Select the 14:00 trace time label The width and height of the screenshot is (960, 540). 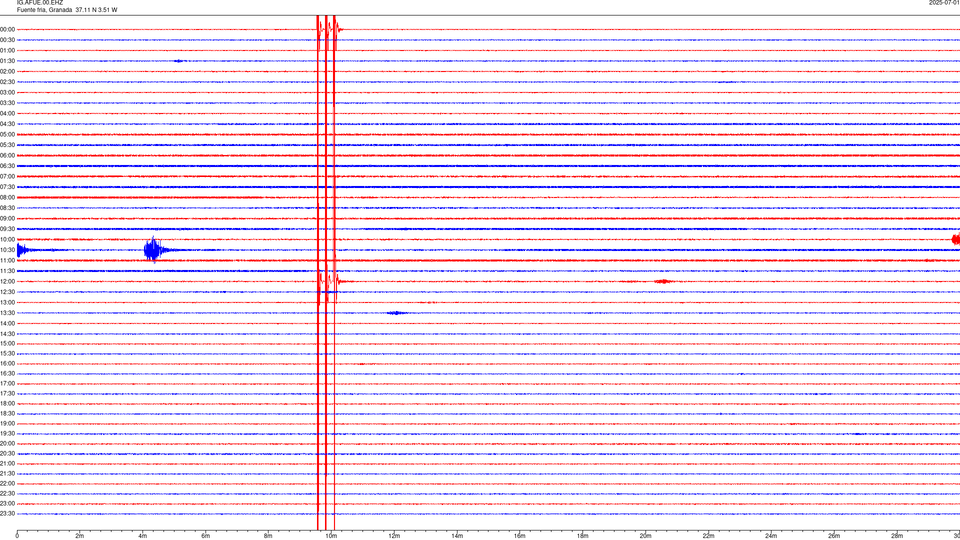[x=7, y=323]
